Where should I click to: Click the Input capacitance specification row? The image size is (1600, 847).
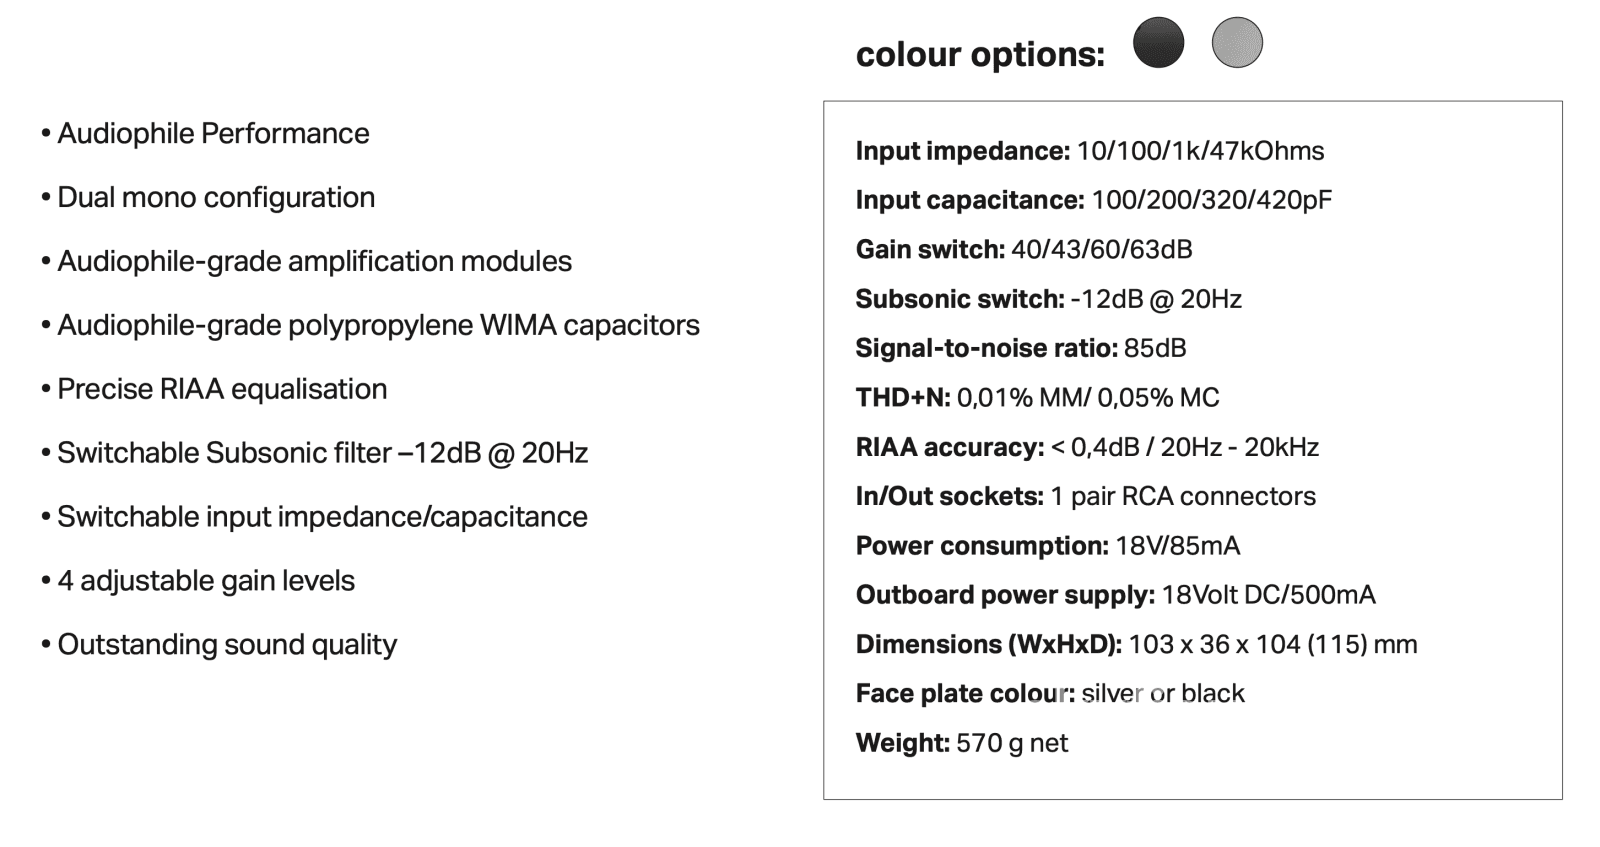click(1093, 200)
